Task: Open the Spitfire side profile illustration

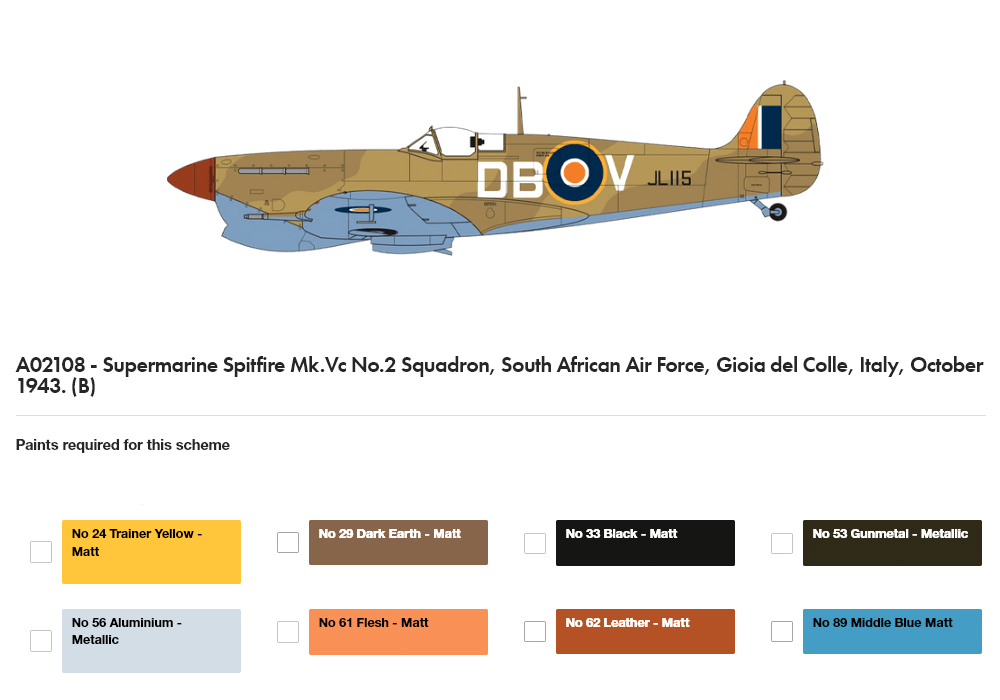Action: pos(495,169)
